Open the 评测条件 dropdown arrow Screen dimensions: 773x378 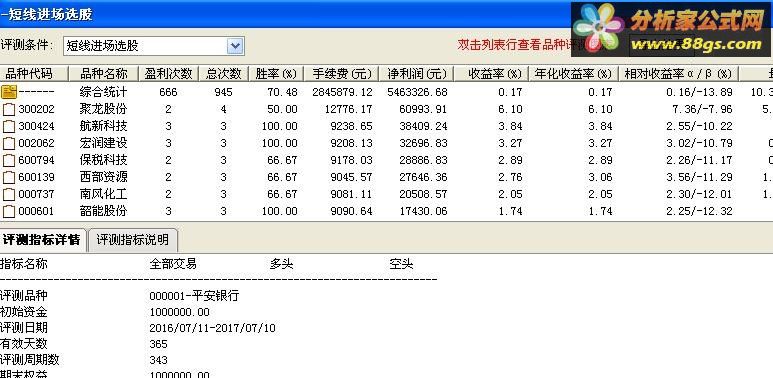pos(235,46)
